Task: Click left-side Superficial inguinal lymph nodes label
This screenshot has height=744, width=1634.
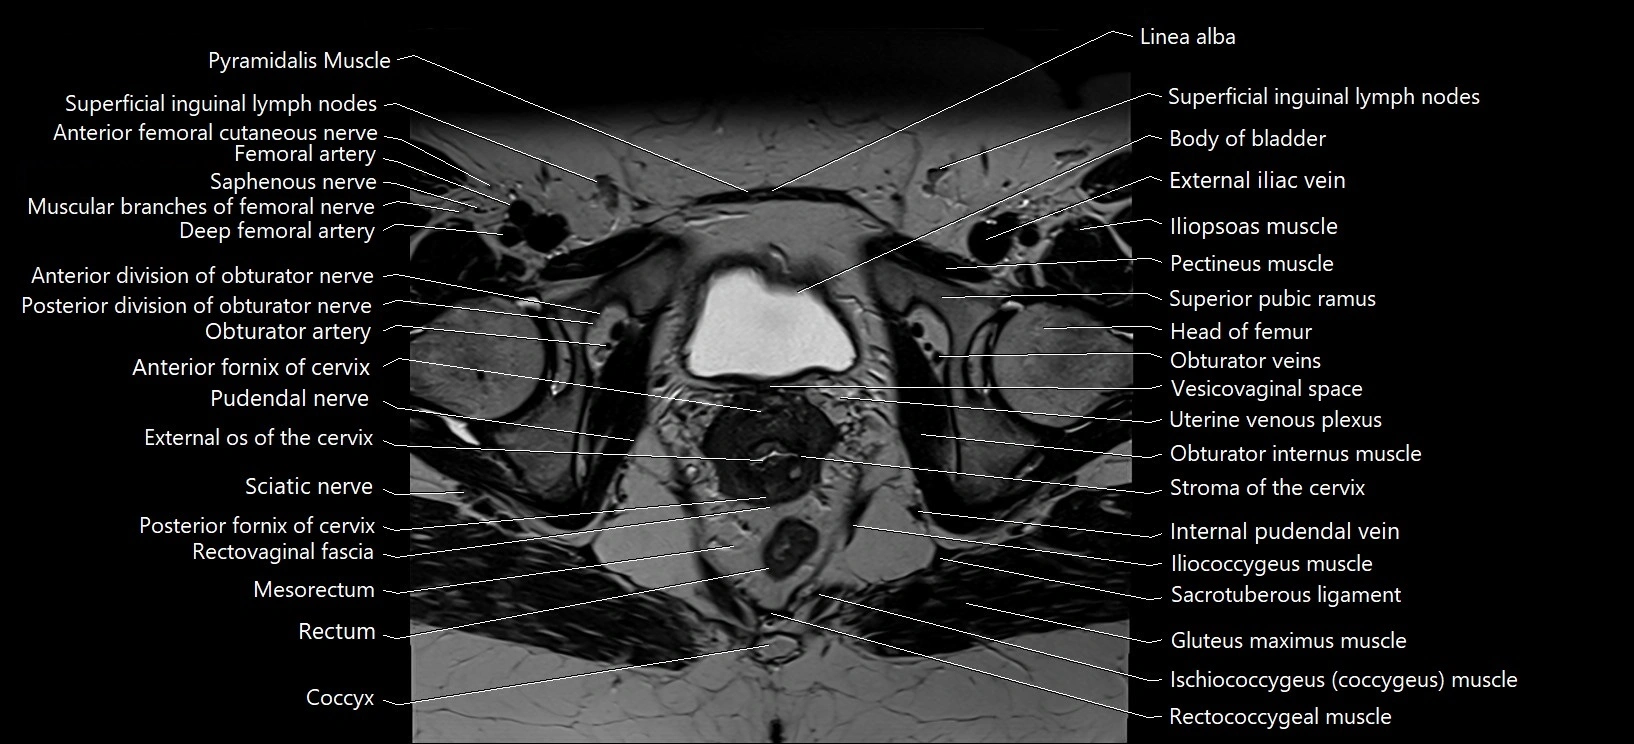Action: pos(221,104)
